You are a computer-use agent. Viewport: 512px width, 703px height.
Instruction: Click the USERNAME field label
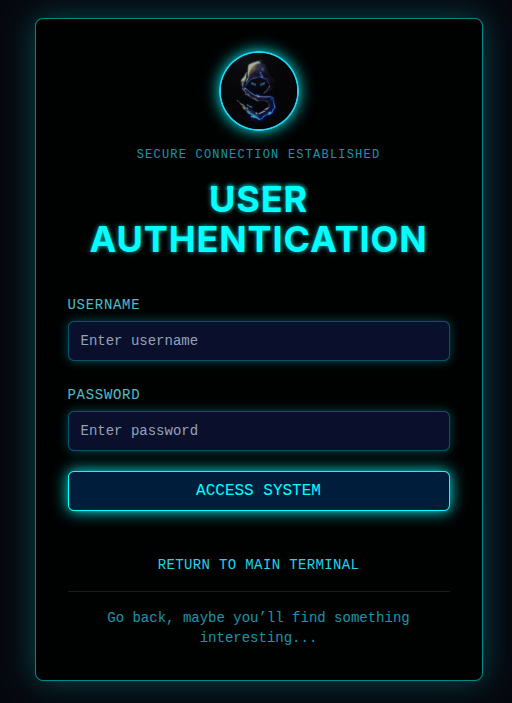[x=104, y=304]
